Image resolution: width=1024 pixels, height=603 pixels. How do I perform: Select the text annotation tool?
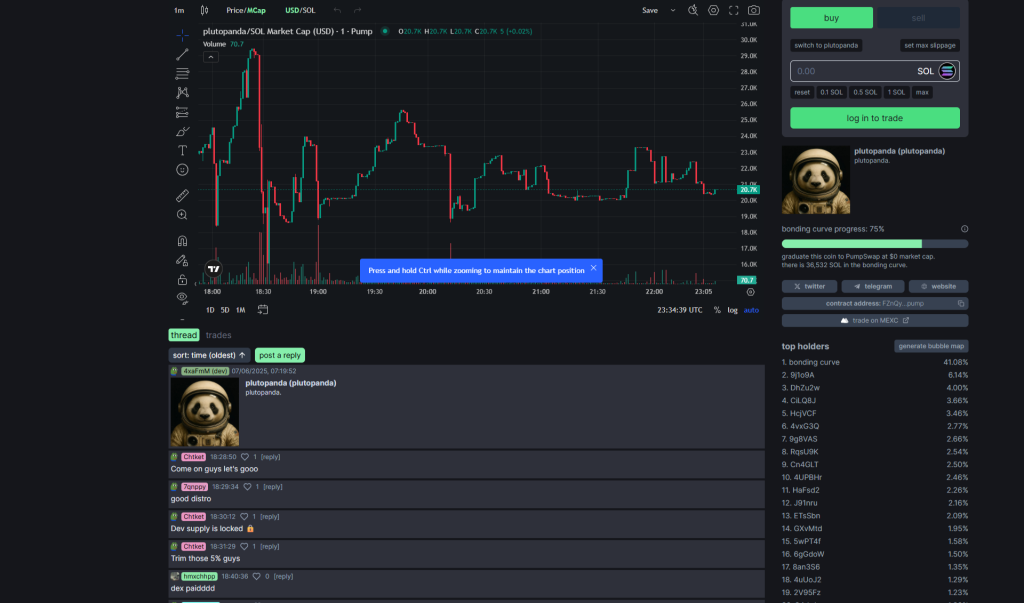(182, 150)
